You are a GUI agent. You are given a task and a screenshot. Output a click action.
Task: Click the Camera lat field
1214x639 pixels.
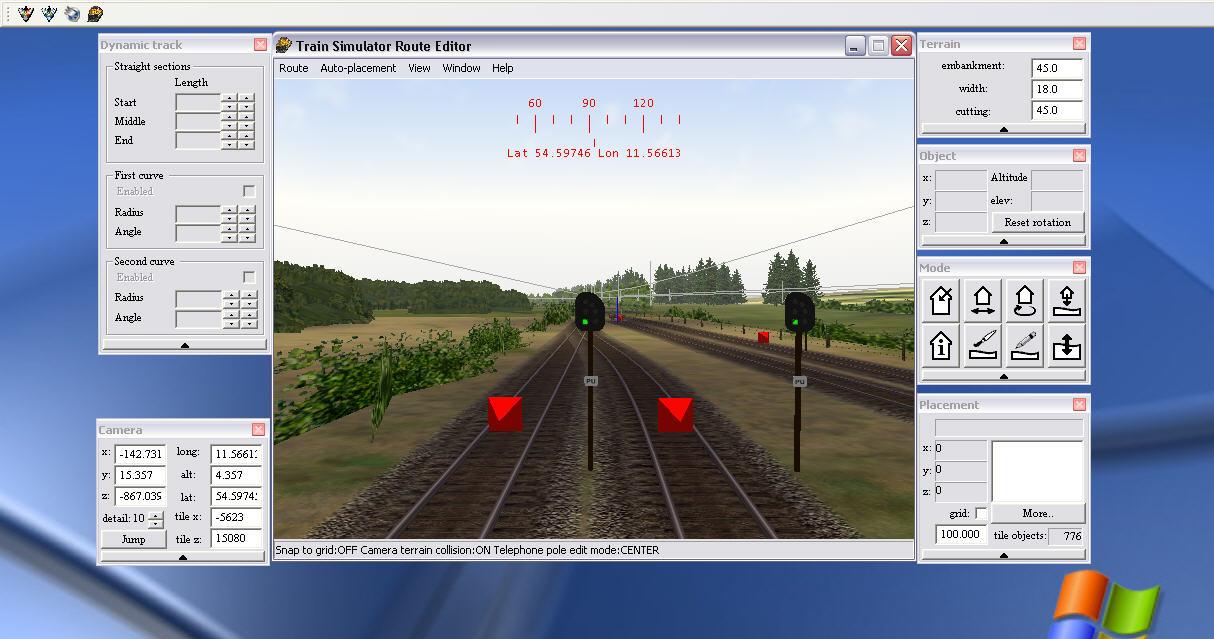pyautogui.click(x=236, y=496)
